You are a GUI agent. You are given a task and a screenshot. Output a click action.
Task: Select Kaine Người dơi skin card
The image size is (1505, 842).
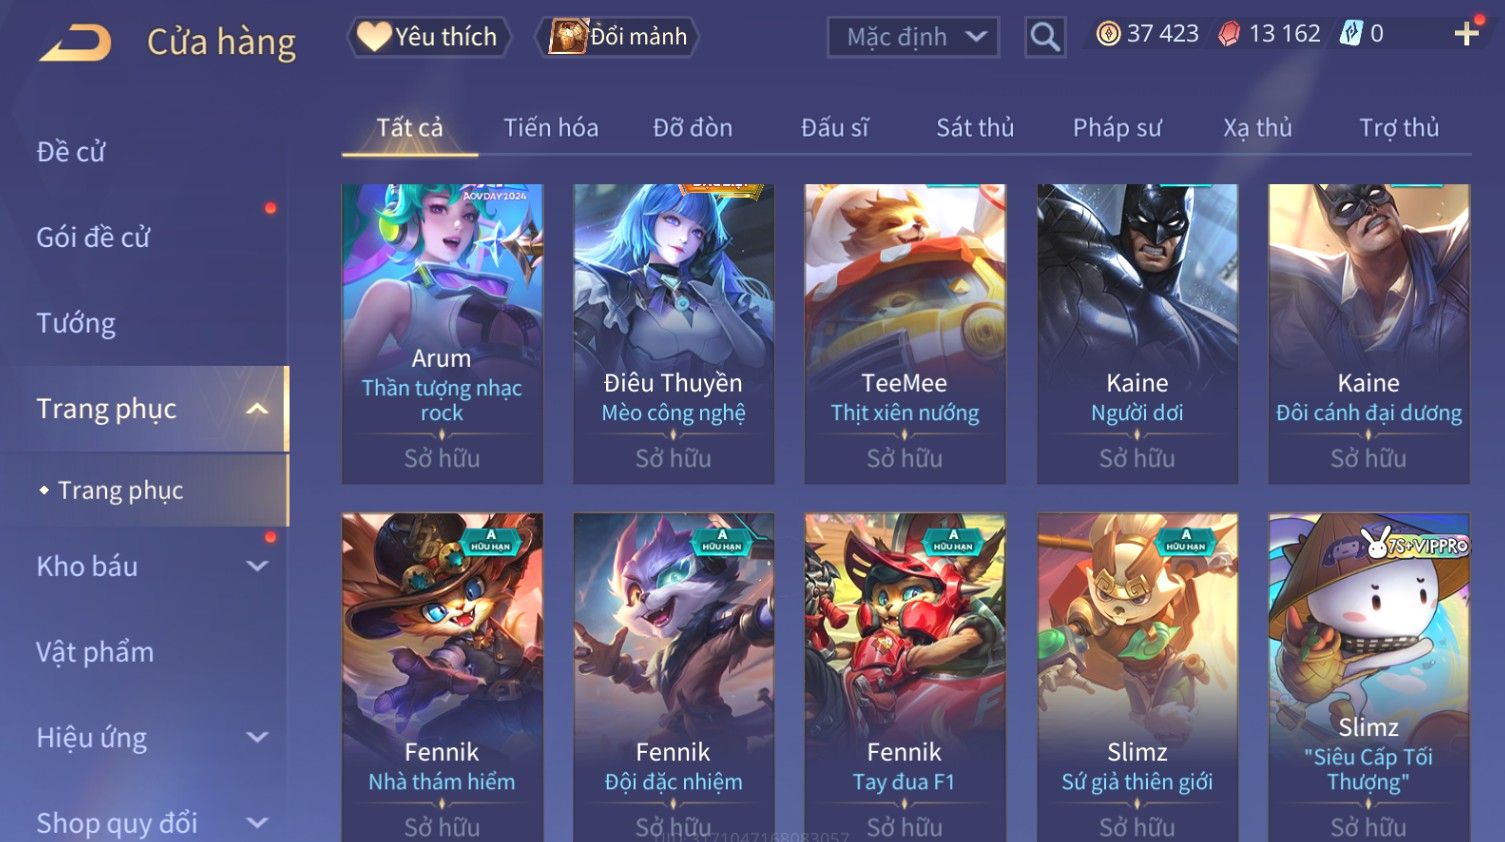tap(1137, 334)
